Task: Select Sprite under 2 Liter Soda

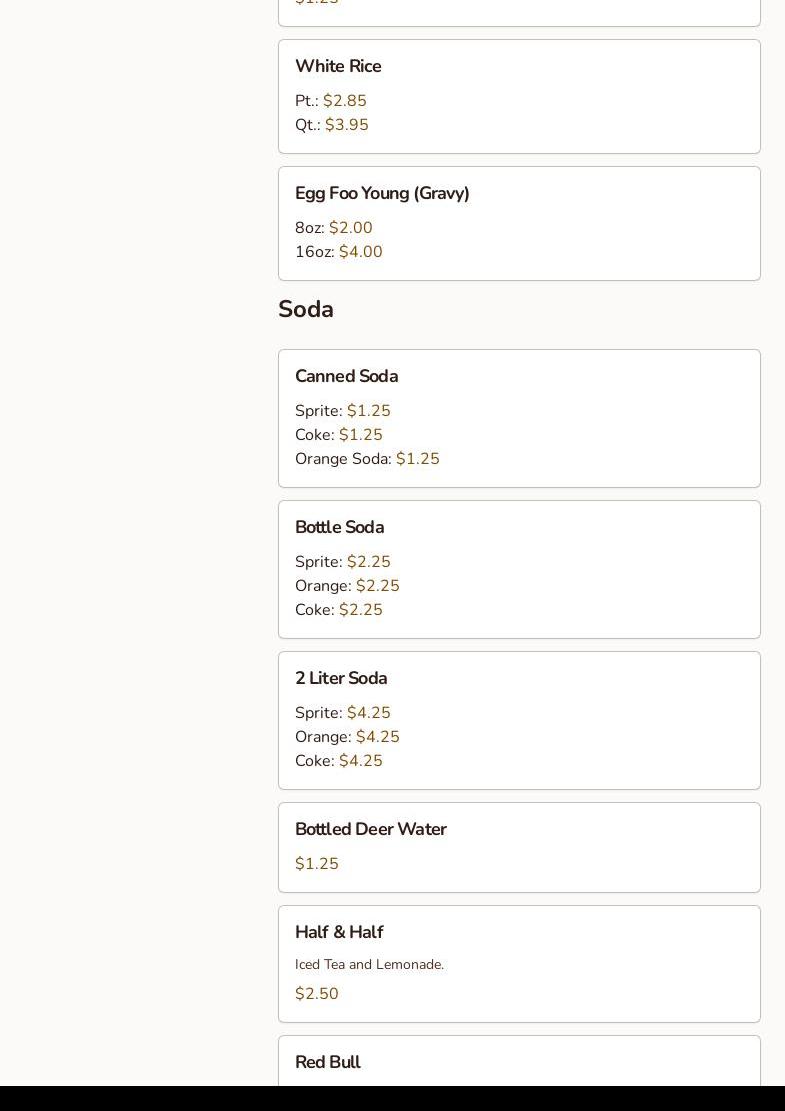Action: pos(343,713)
